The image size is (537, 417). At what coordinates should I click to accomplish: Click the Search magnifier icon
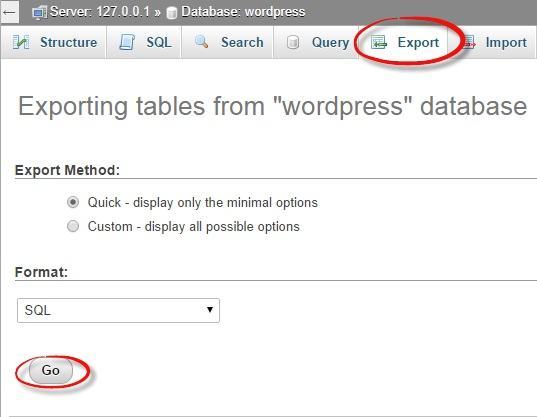coord(201,42)
